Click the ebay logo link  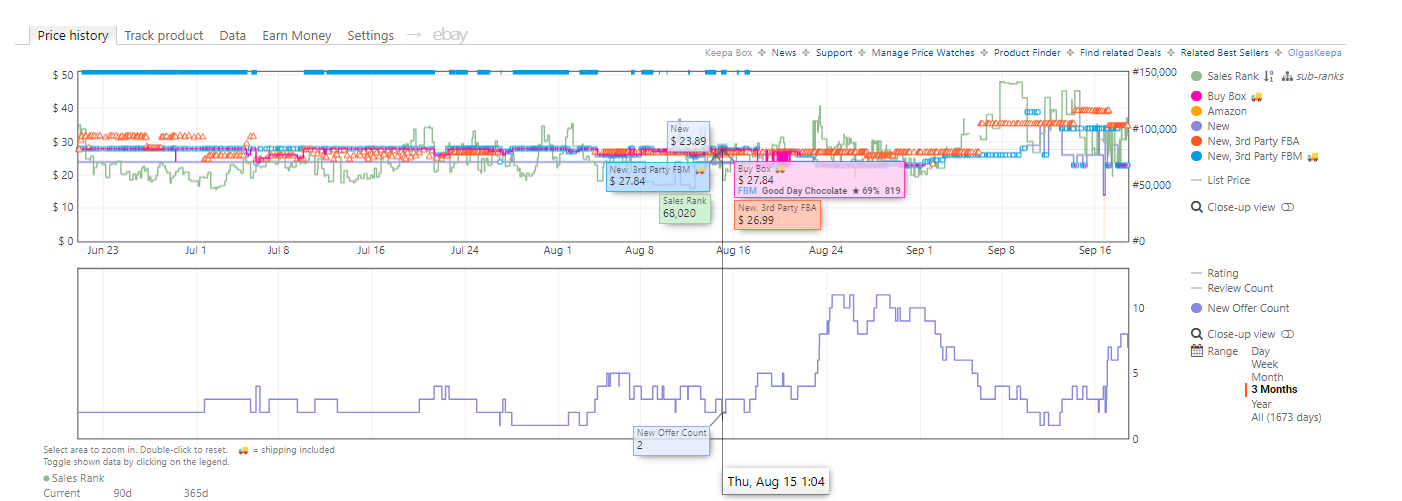[x=450, y=35]
